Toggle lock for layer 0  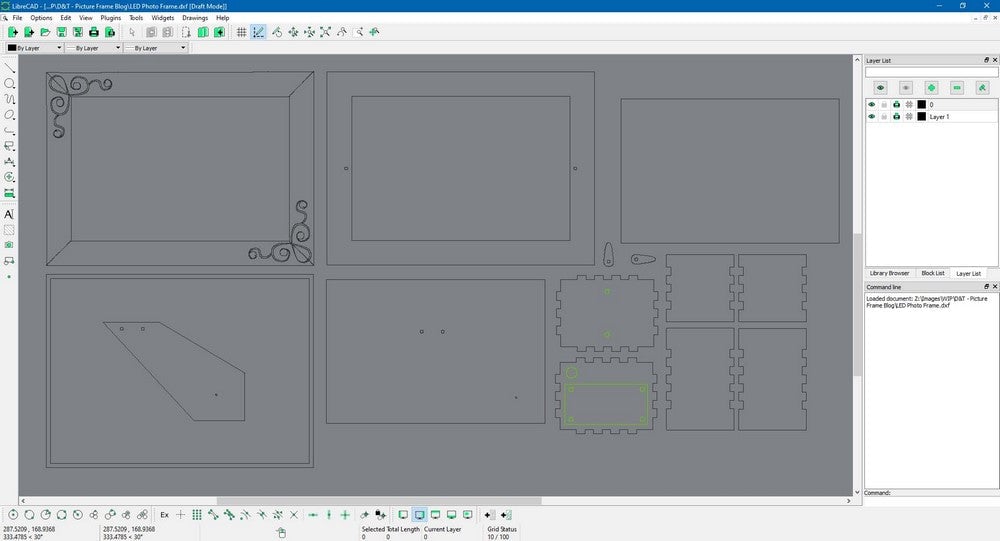(x=884, y=104)
